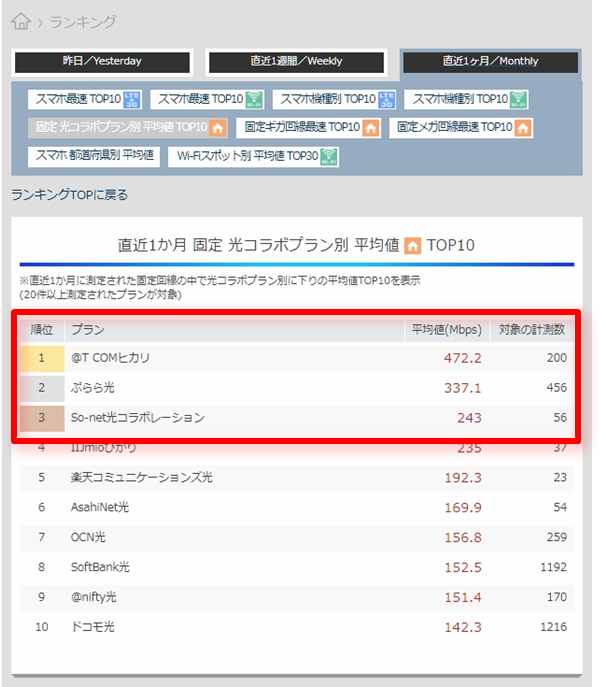
Task: Click Wi-Fi icon on スマホ最速 TOP10
Action: [x=254, y=99]
